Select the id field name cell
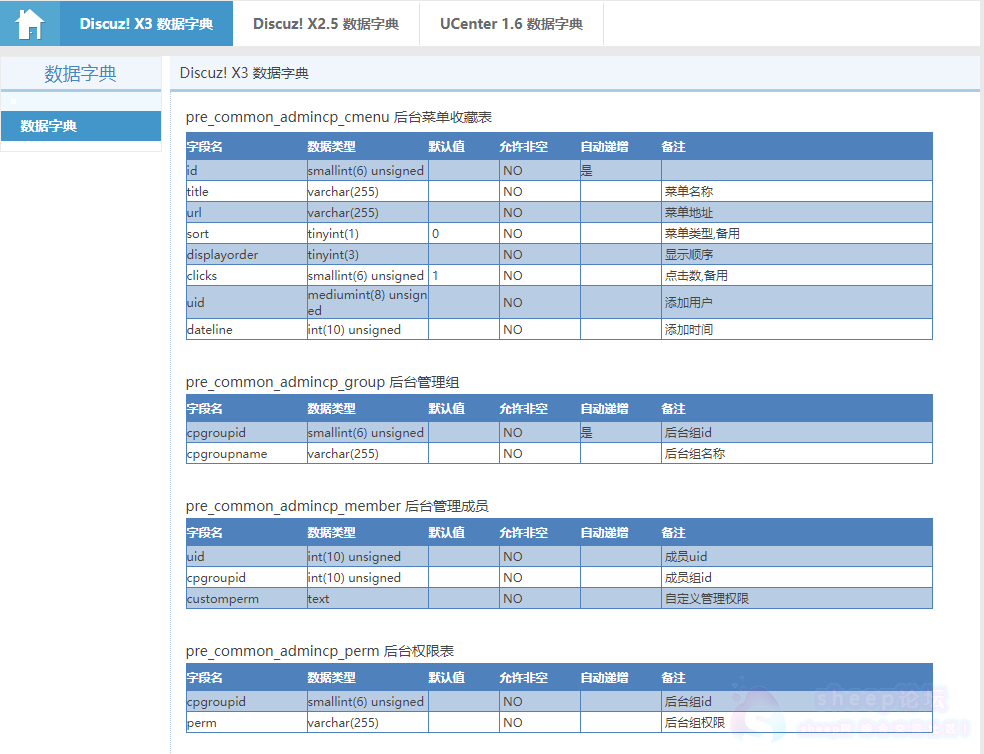The image size is (984, 754). coord(247,171)
